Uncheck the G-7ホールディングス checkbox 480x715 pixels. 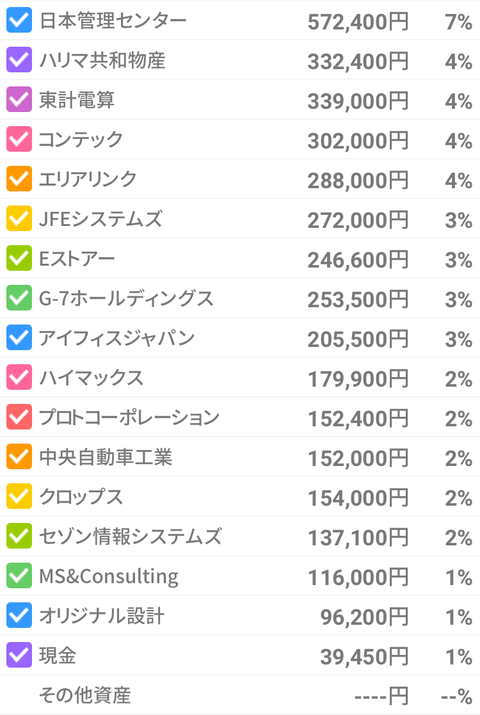[19, 298]
